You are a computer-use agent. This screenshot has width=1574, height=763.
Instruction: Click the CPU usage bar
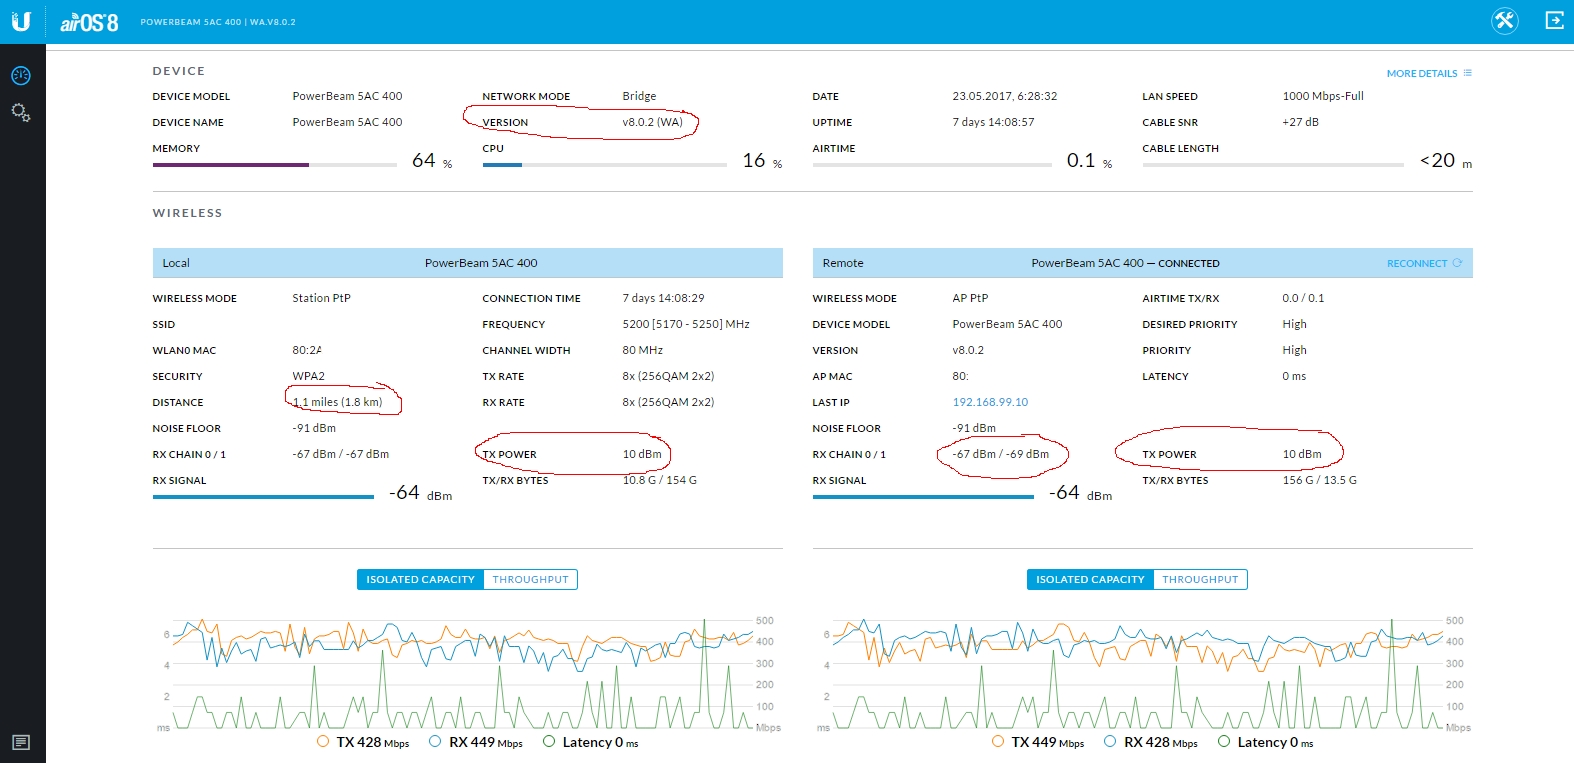coord(604,164)
